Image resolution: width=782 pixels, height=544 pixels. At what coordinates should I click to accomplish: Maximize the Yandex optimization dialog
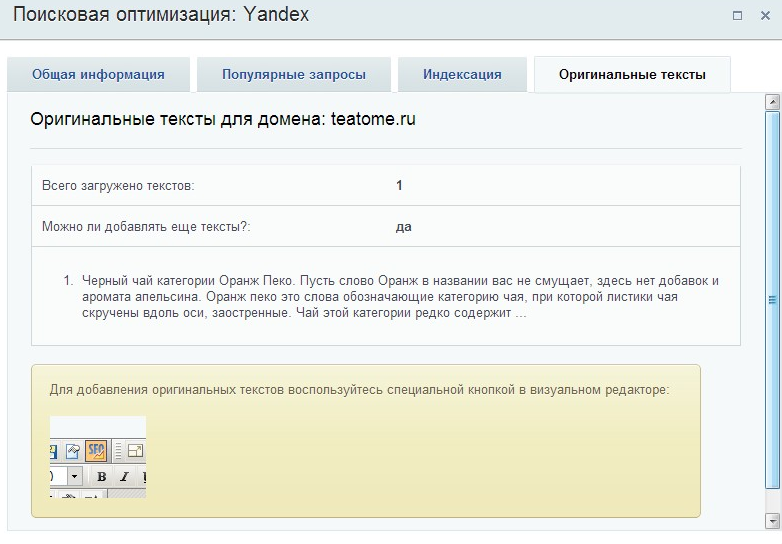click(x=737, y=15)
